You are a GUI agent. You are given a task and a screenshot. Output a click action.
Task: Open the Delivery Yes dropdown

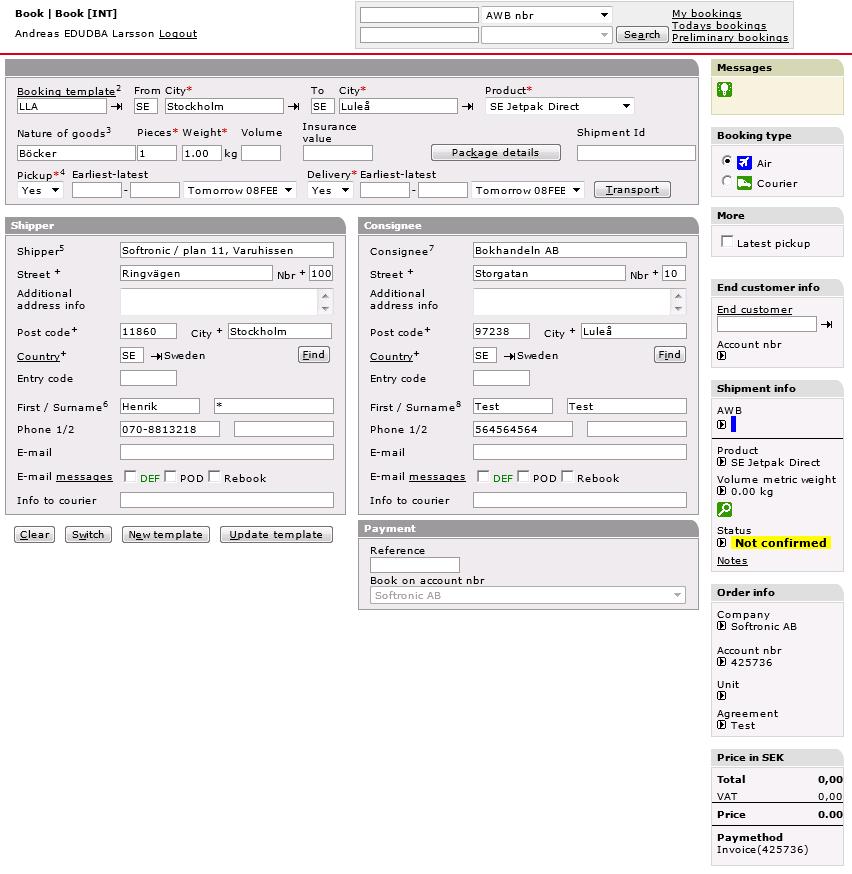(330, 190)
